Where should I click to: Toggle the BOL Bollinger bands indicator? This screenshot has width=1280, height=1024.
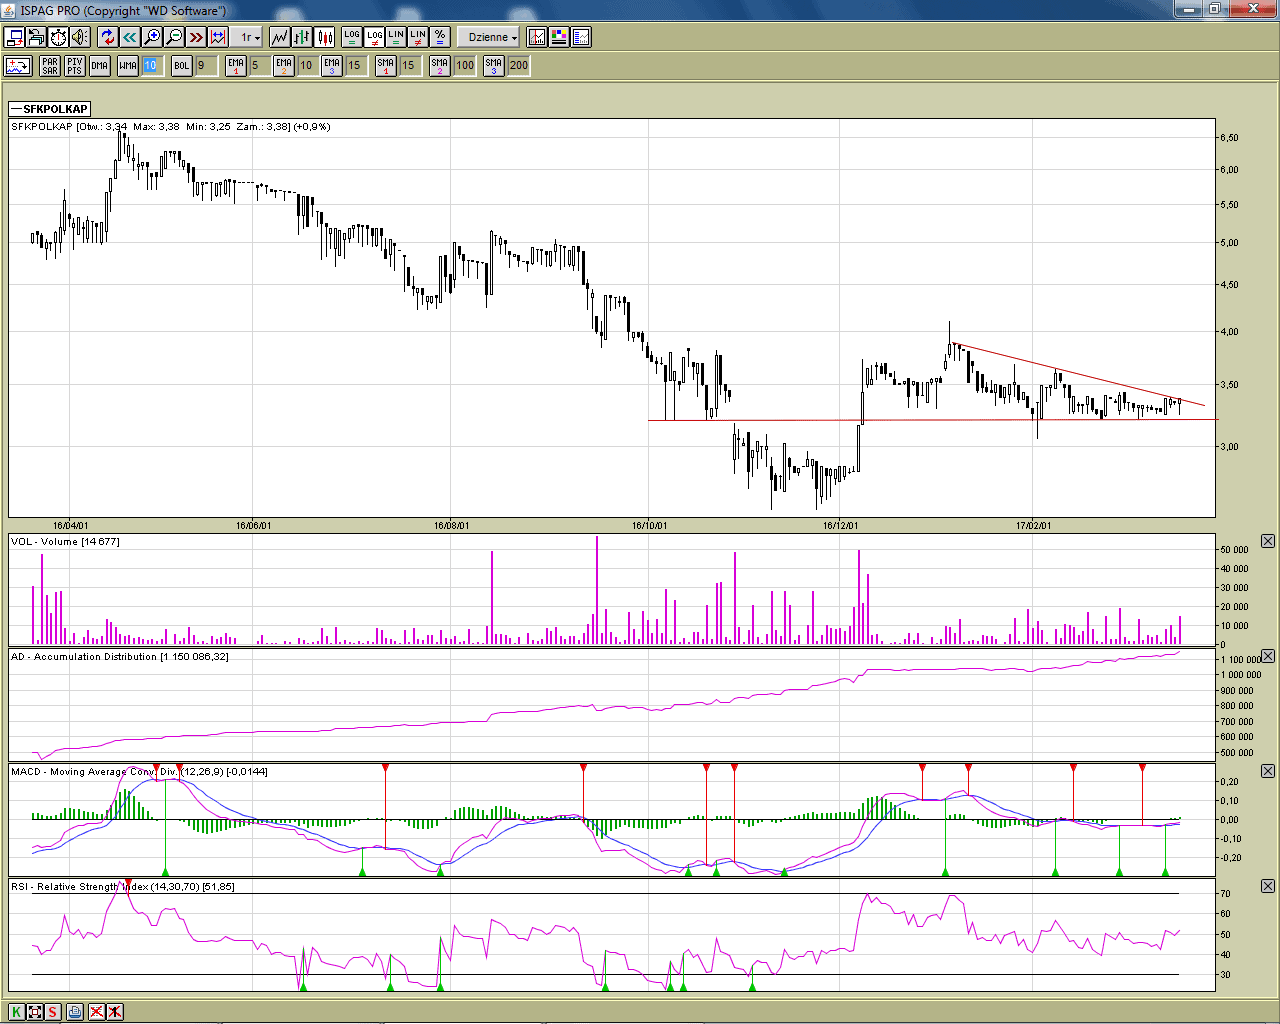(181, 66)
